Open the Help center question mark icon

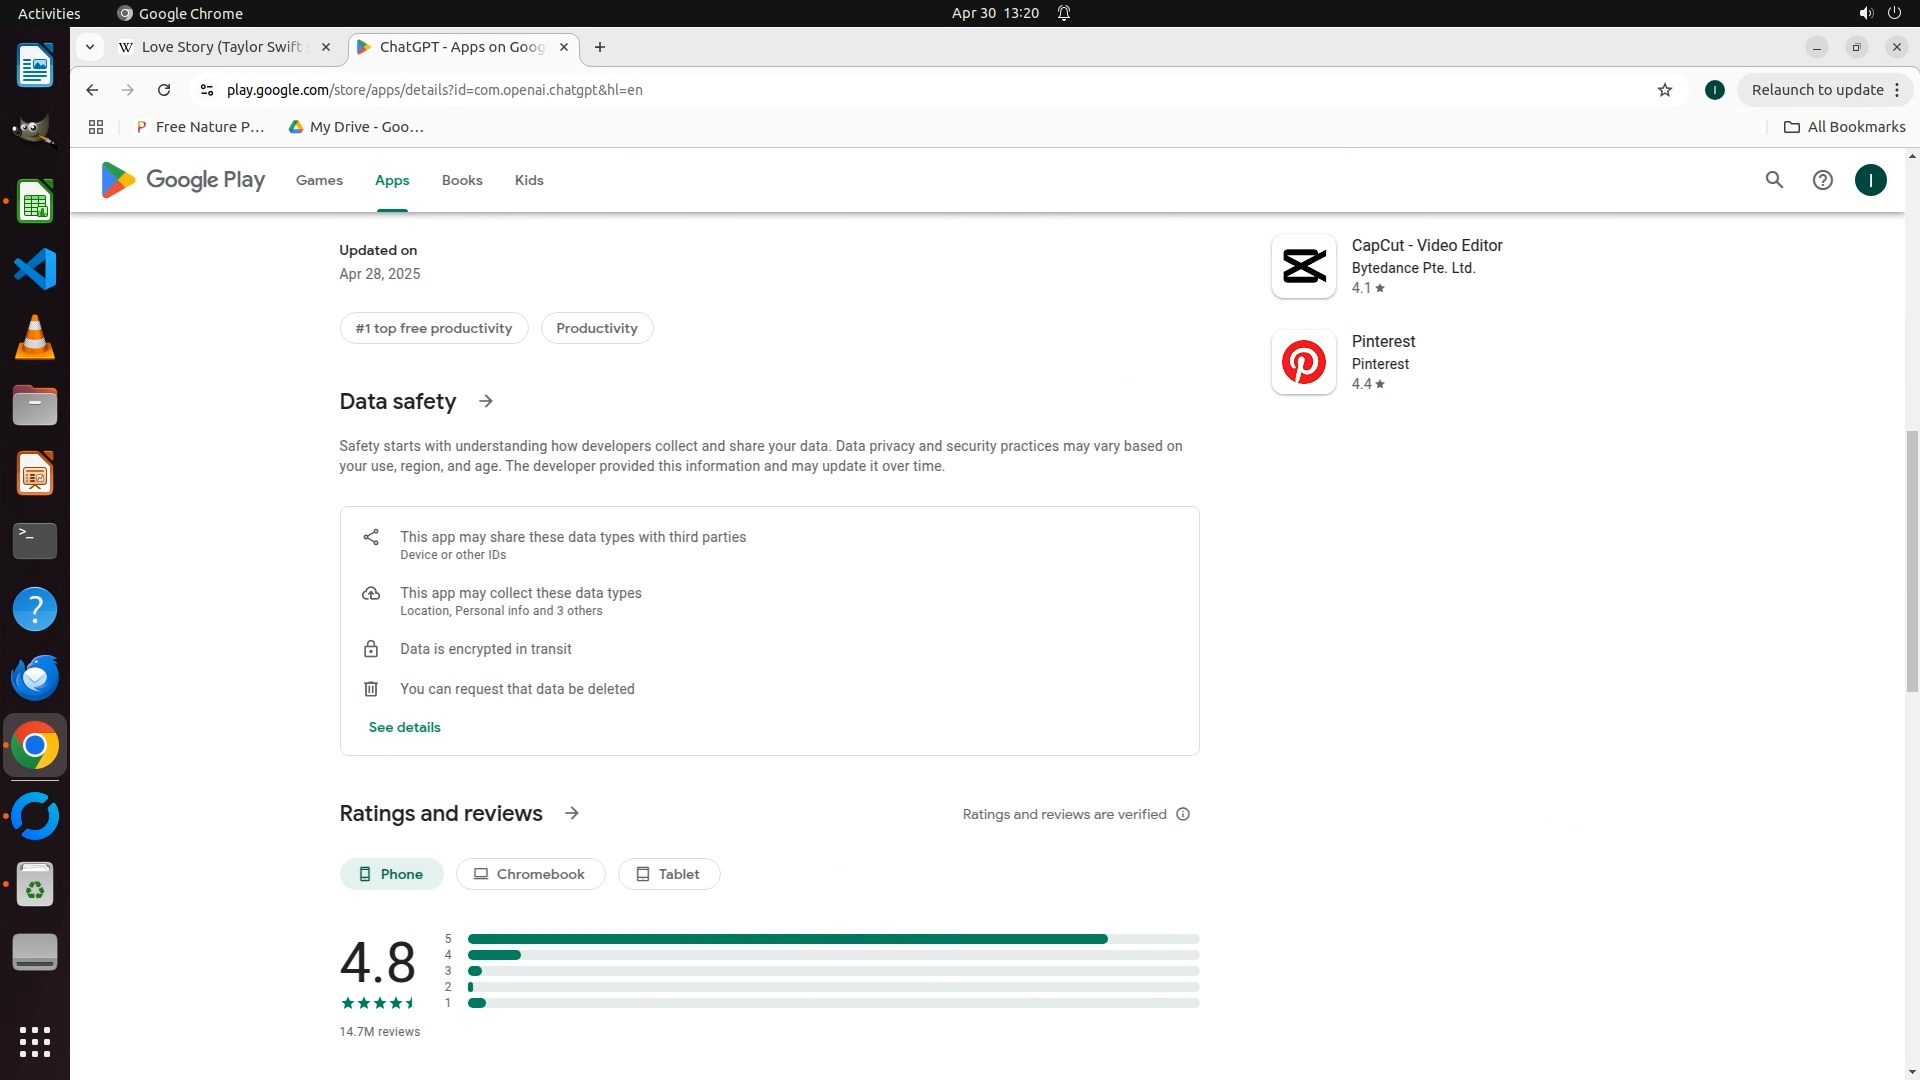click(1822, 180)
